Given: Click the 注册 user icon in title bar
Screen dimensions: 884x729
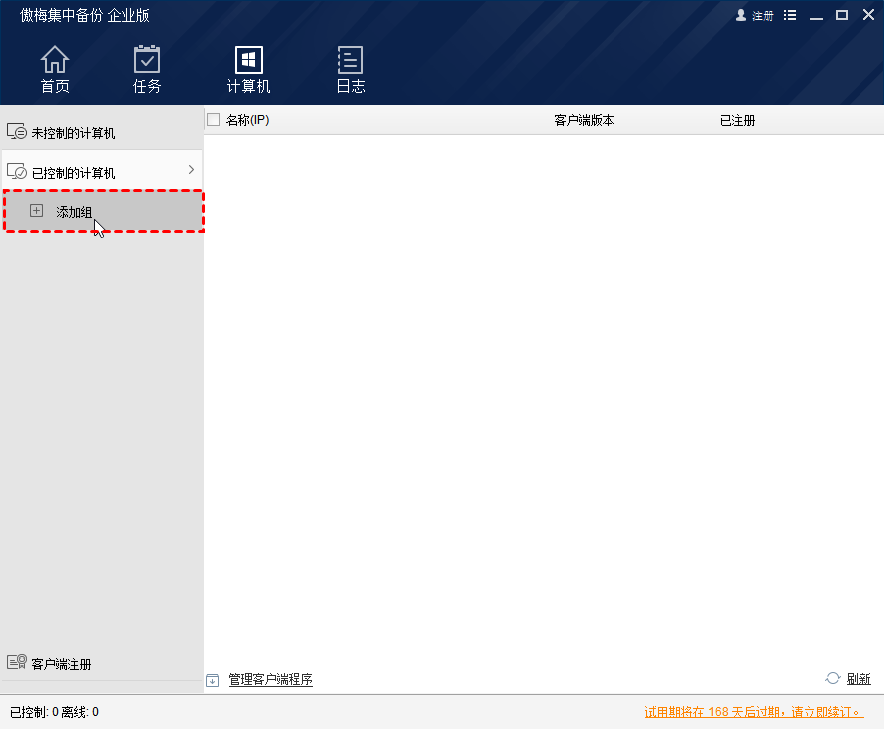Looking at the screenshot, I should (x=741, y=16).
